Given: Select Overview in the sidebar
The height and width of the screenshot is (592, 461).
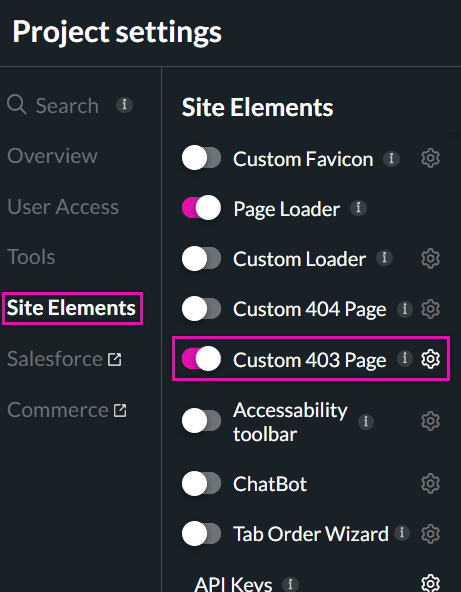Looking at the screenshot, I should [52, 156].
